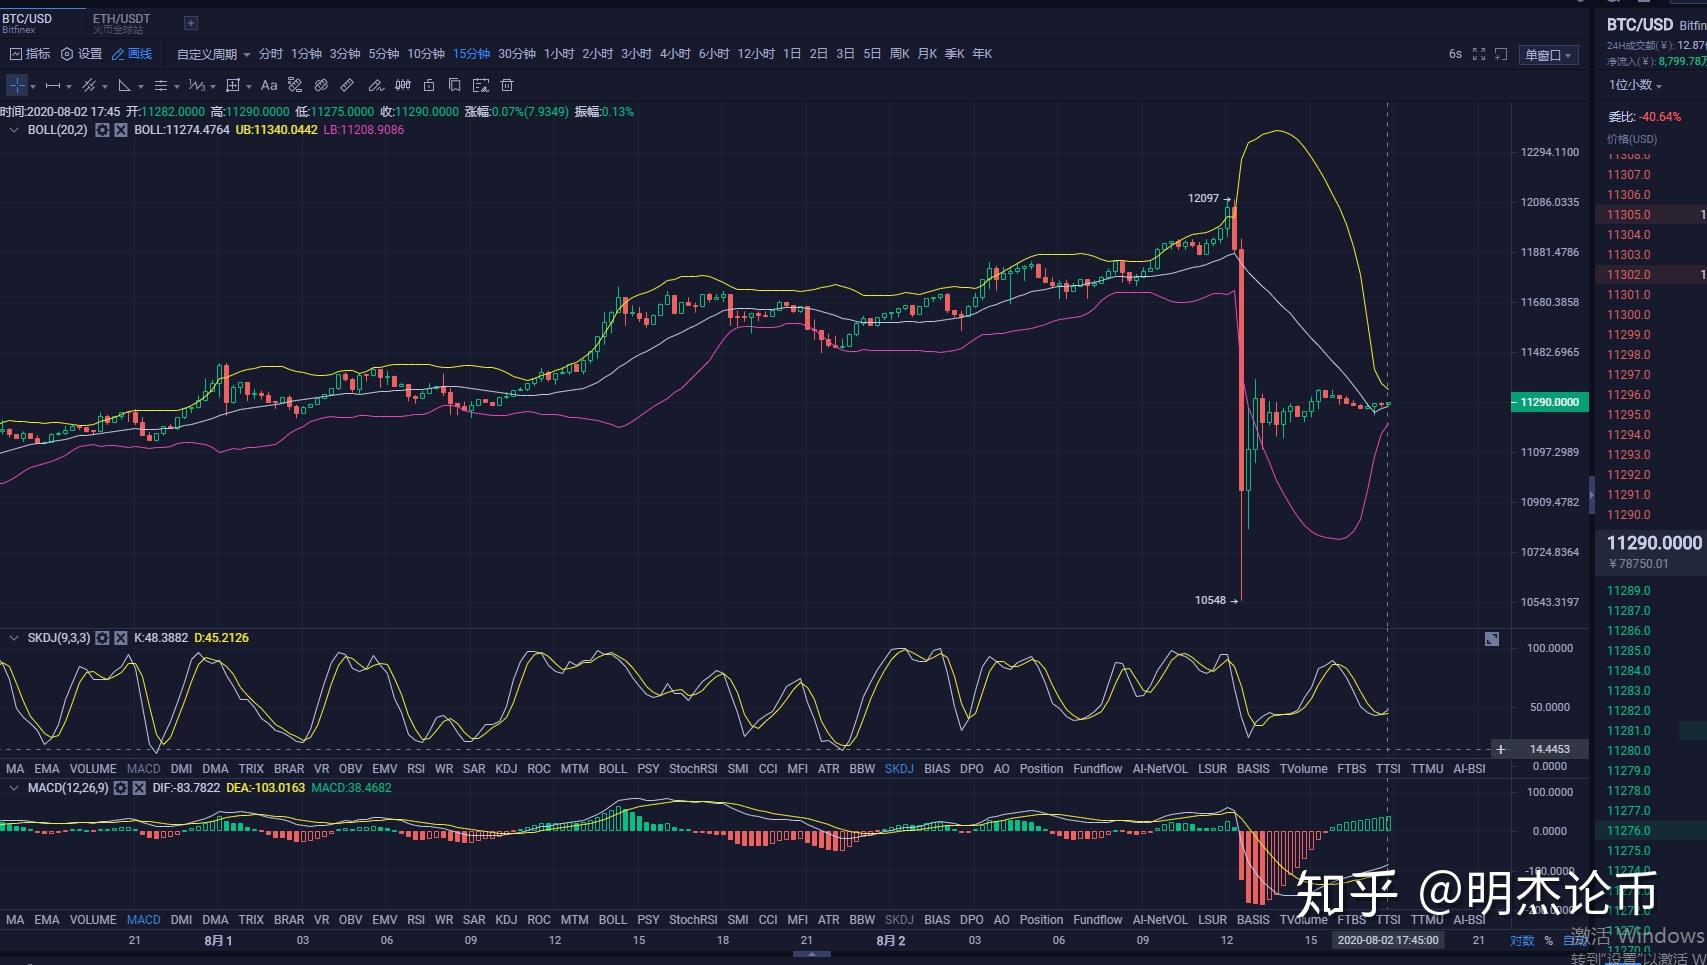
Task: Select the ruler measurement tool
Action: (347, 86)
